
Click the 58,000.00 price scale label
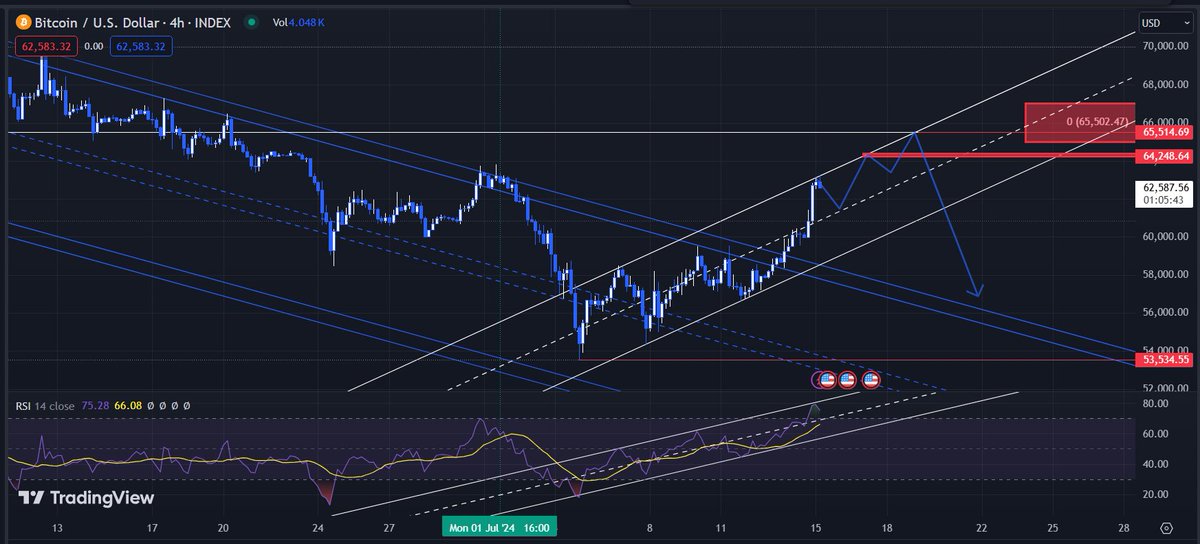(x=1164, y=274)
